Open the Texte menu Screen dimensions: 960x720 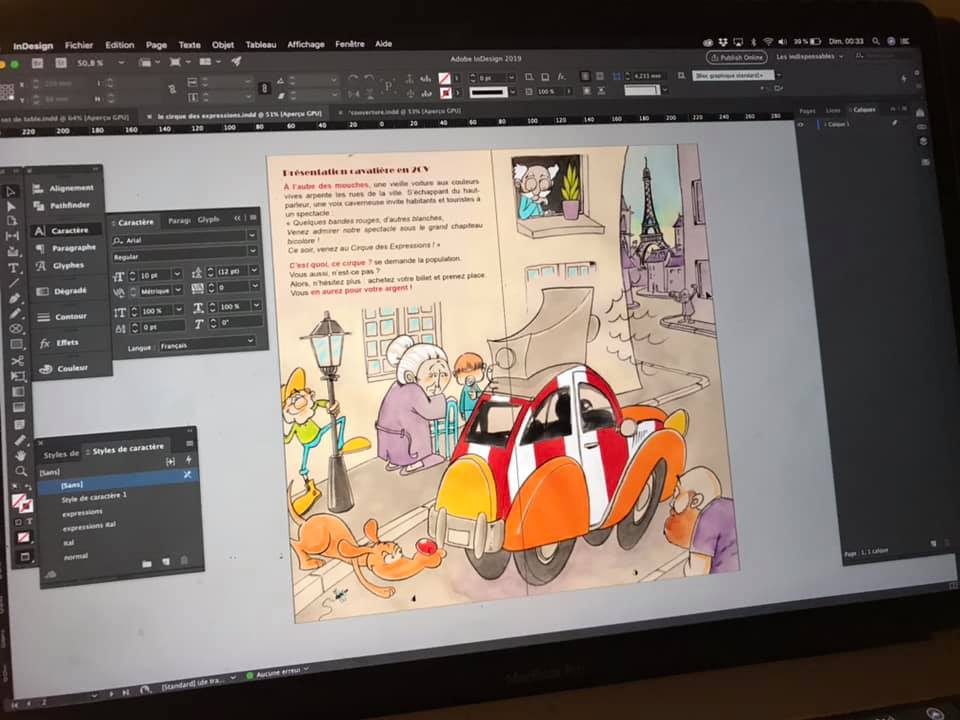tap(190, 45)
